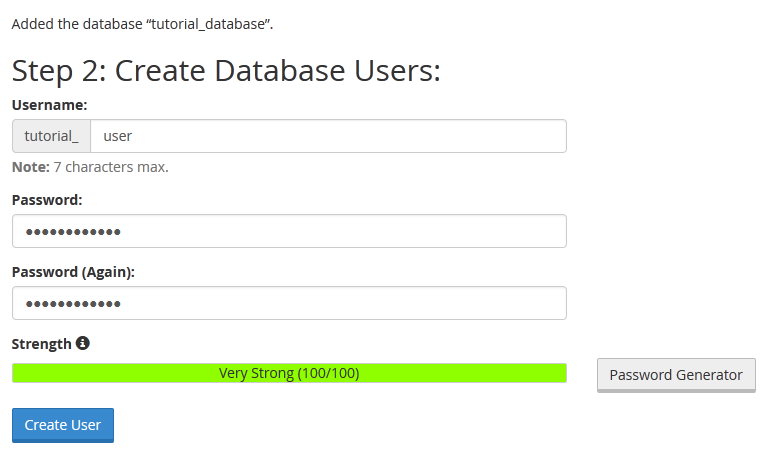Viewport: 769px width, 460px height.
Task: Click the 'Password:' label
Action: (x=47, y=200)
